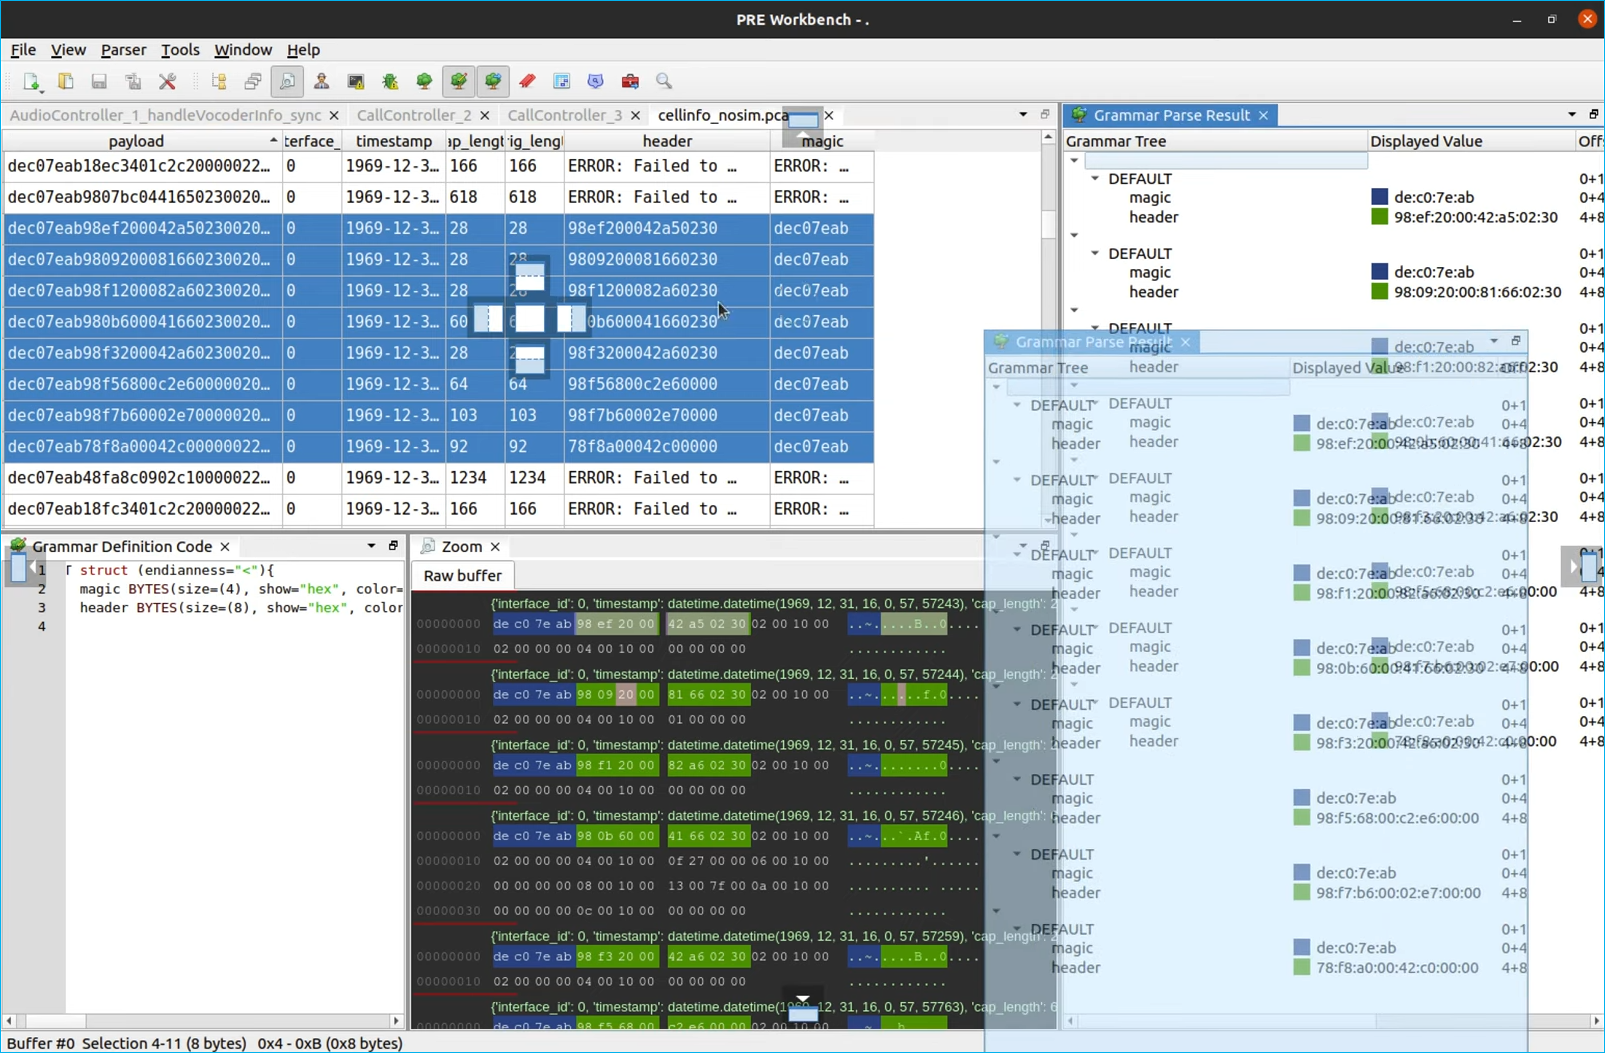This screenshot has height=1053, width=1605.
Task: Click the blue swatch beside first magic value
Action: [x=1379, y=198]
